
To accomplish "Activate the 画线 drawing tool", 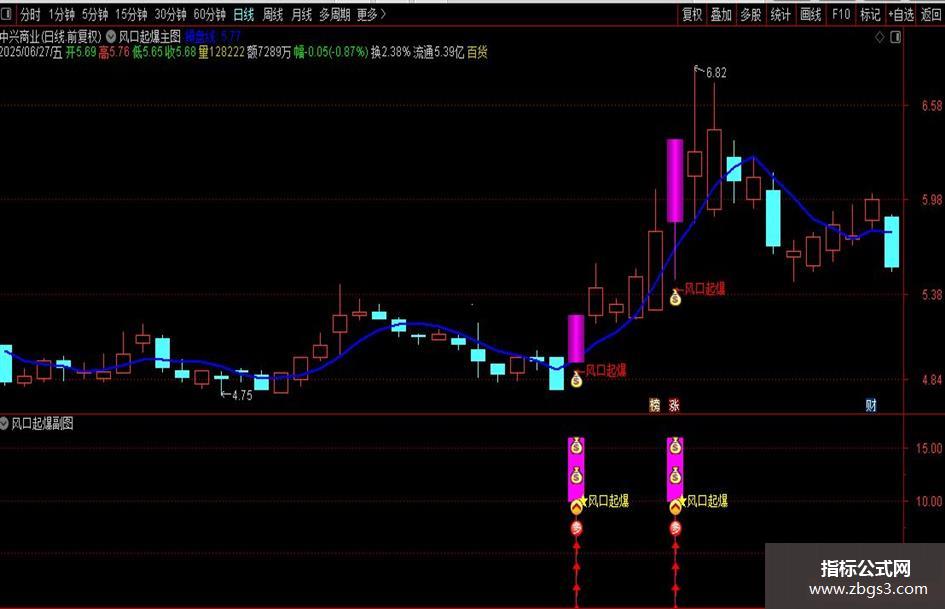I will (811, 14).
